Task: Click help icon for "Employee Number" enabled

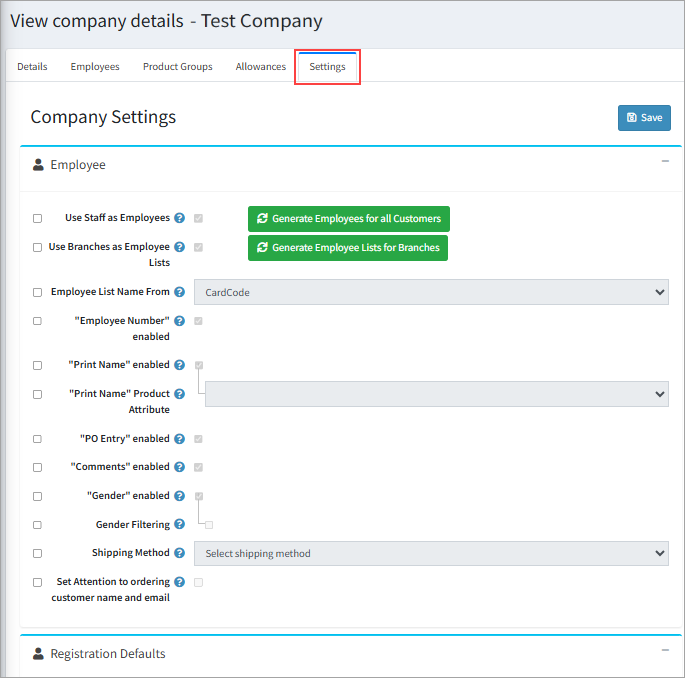Action: coord(180,321)
